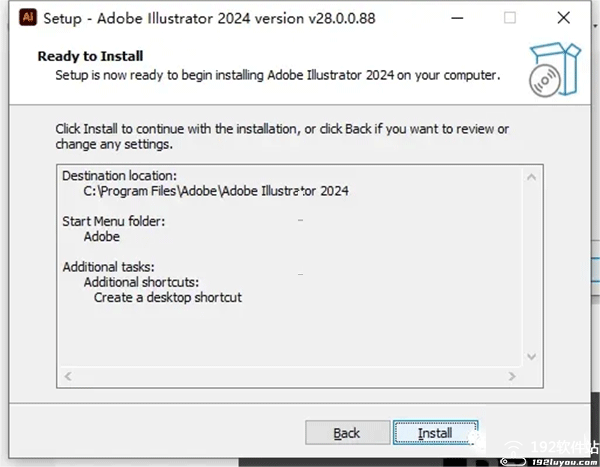Click the Install button
Viewport: 600px width, 467px height.
click(x=435, y=433)
